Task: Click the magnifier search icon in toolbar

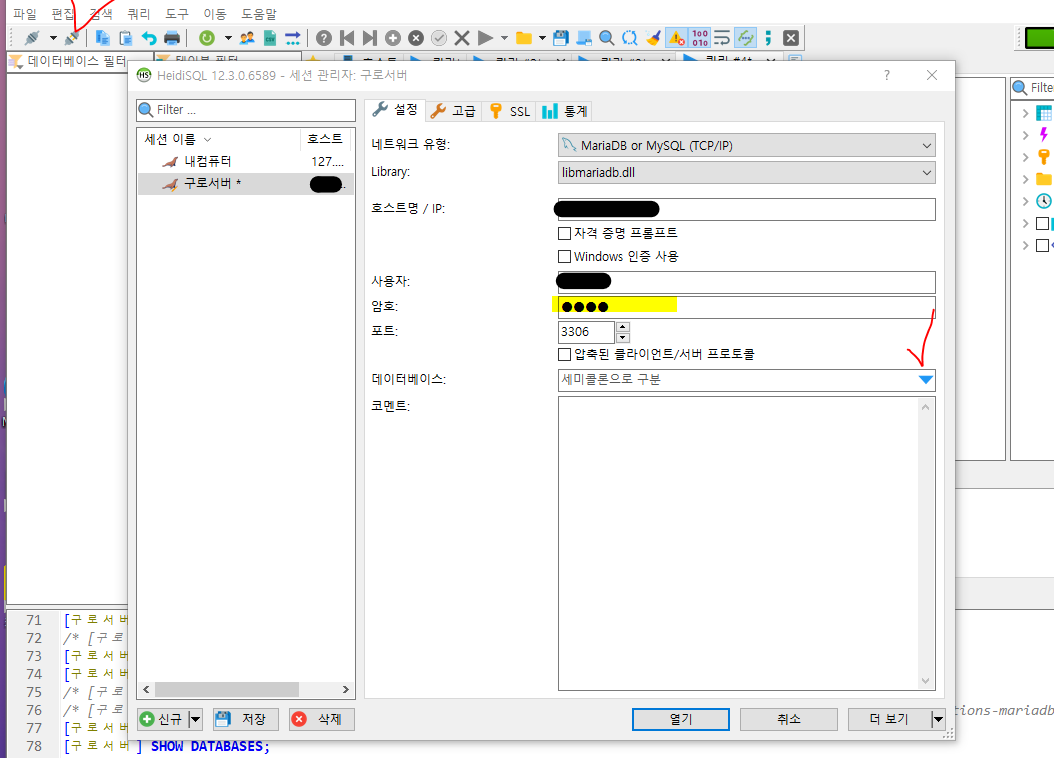Action: pyautogui.click(x=606, y=38)
